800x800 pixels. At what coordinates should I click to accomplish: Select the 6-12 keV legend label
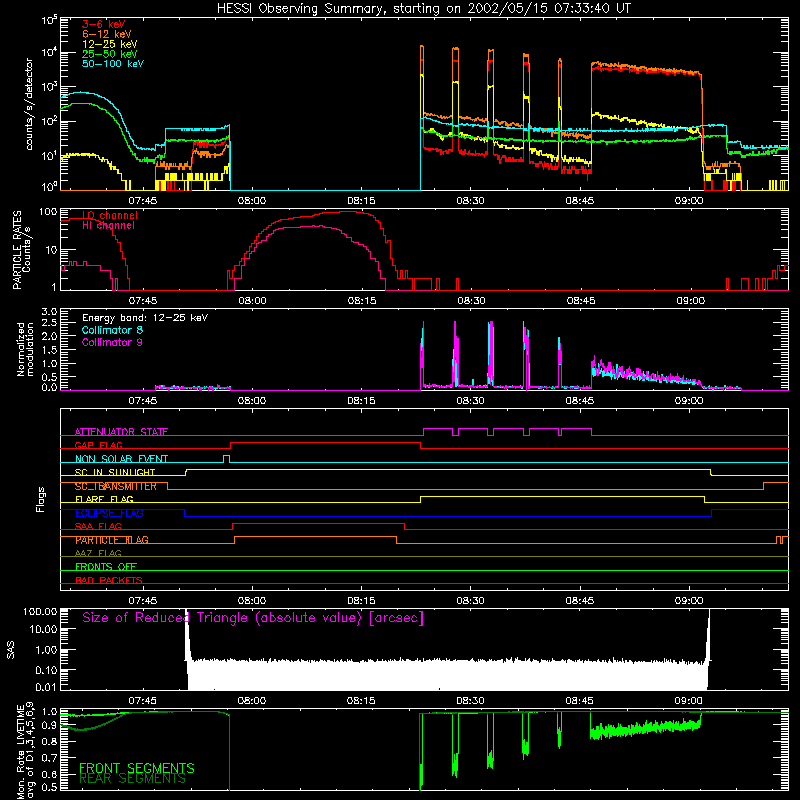pyautogui.click(x=107, y=34)
